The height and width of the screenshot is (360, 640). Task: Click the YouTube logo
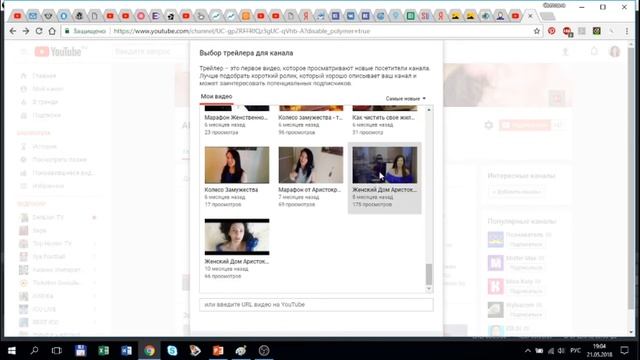[58, 52]
